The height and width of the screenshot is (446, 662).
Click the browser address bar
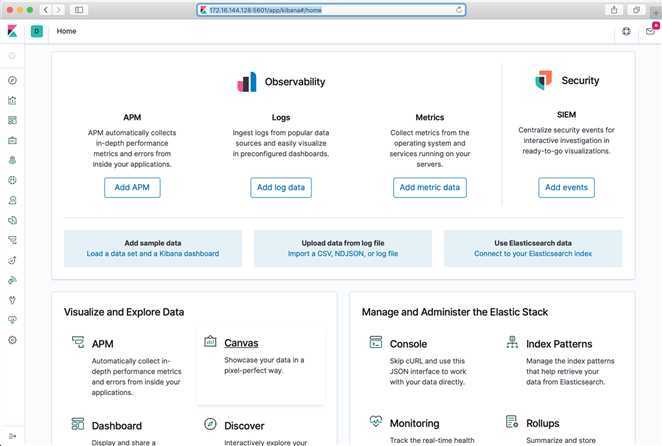coord(331,10)
